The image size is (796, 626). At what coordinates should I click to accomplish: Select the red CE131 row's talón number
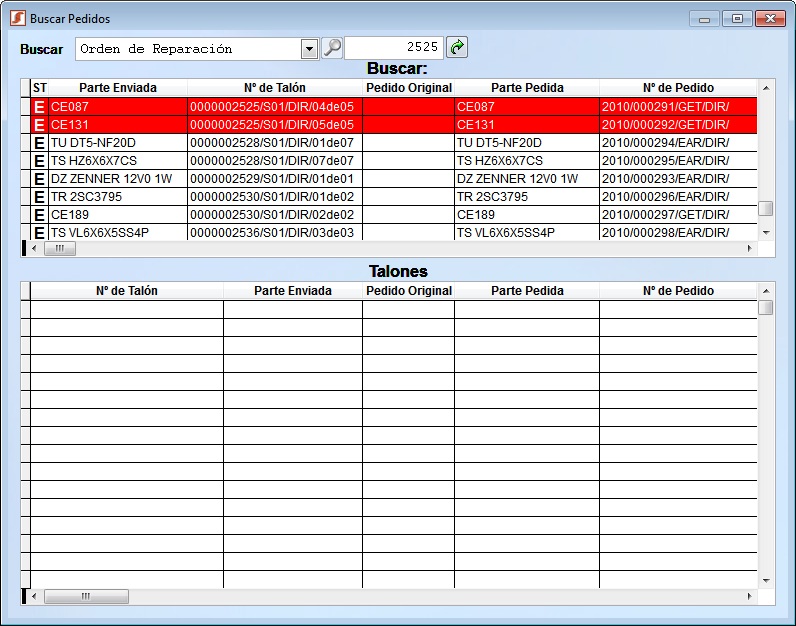[x=273, y=125]
